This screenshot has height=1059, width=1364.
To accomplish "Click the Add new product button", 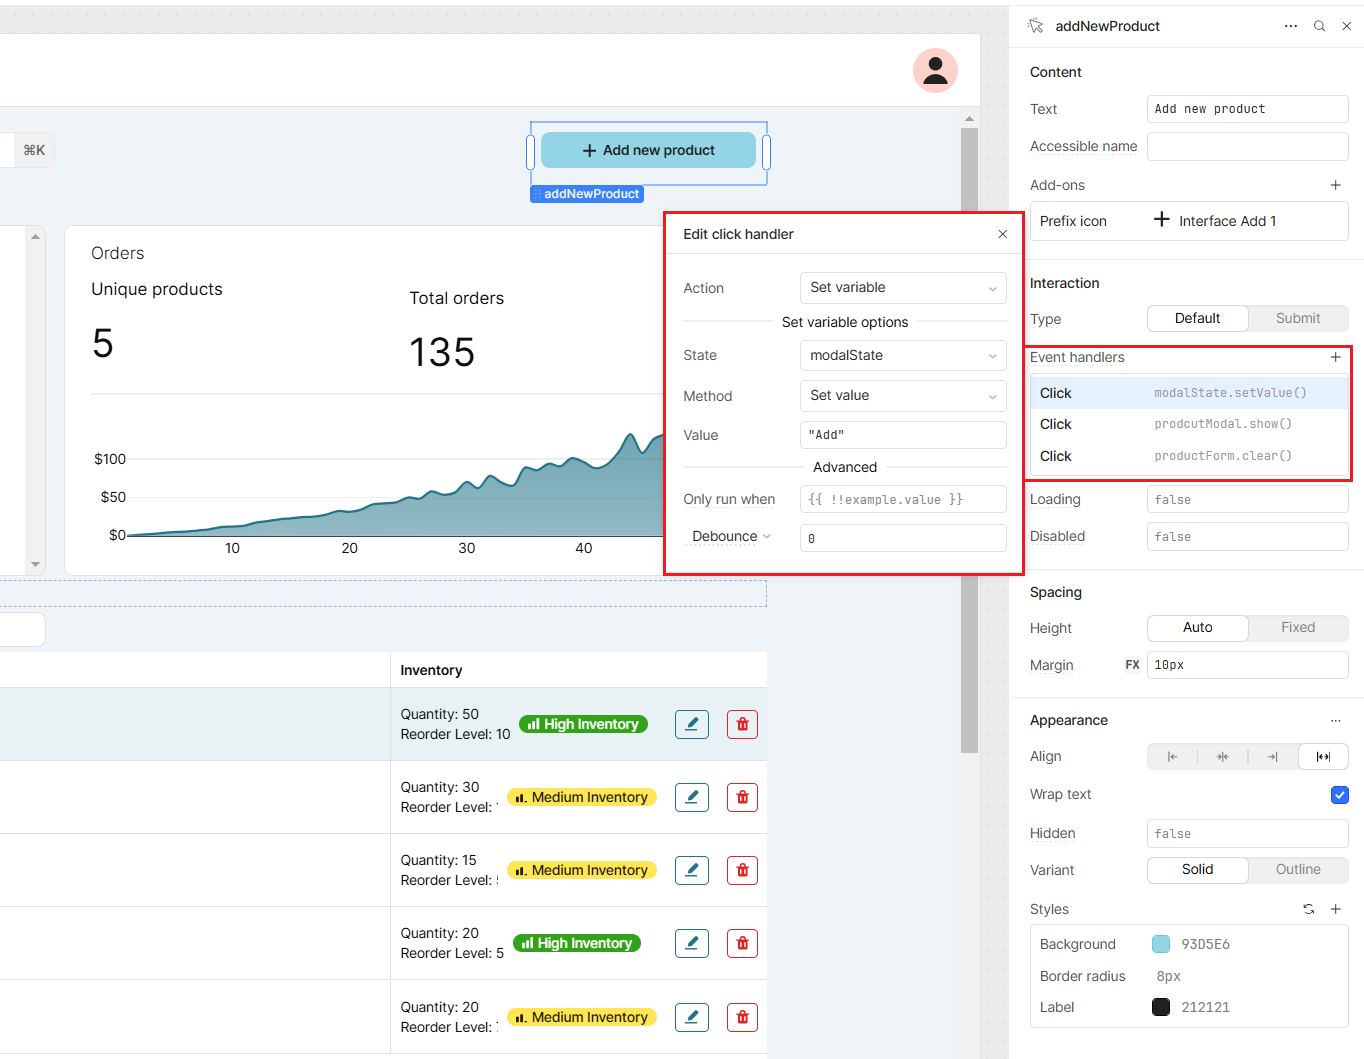I will coord(648,150).
